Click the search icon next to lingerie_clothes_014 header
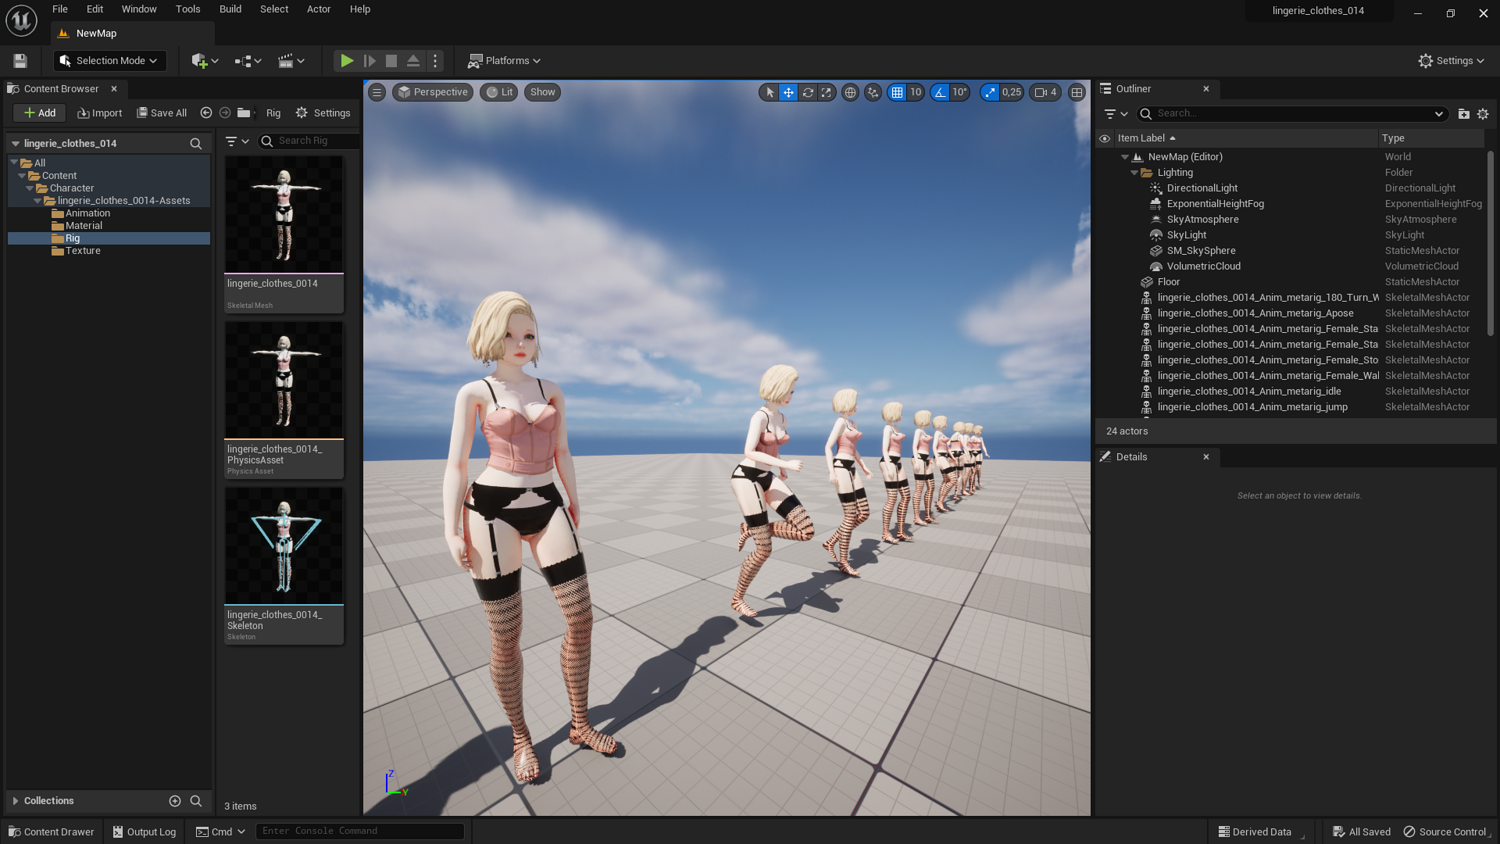Viewport: 1500px width, 844px height. [196, 144]
